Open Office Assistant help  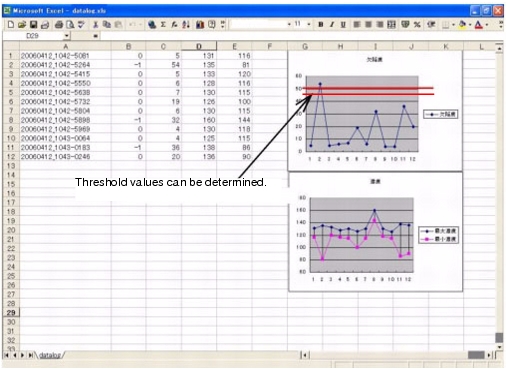click(x=212, y=24)
